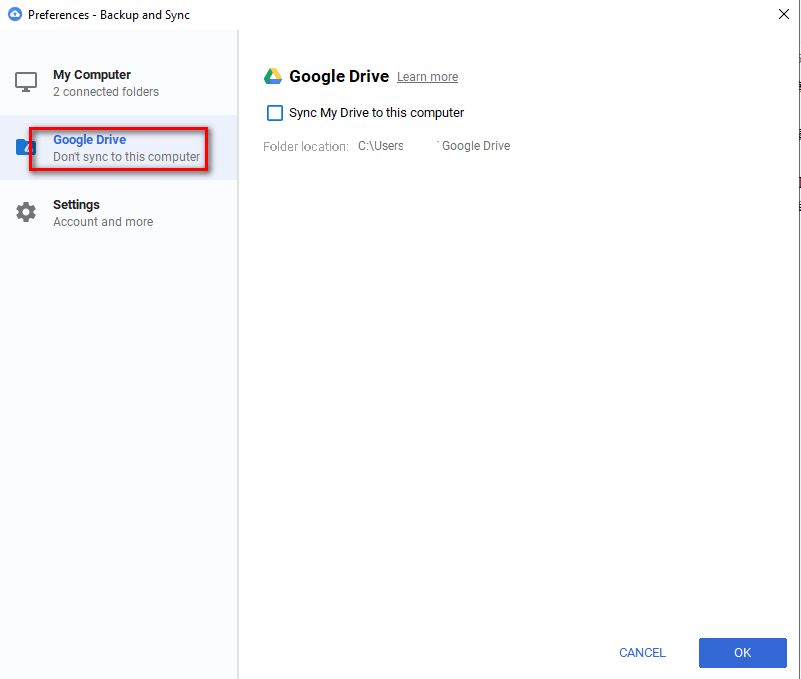801x679 pixels.
Task: Click the My Computer monitor icon
Action: click(26, 82)
